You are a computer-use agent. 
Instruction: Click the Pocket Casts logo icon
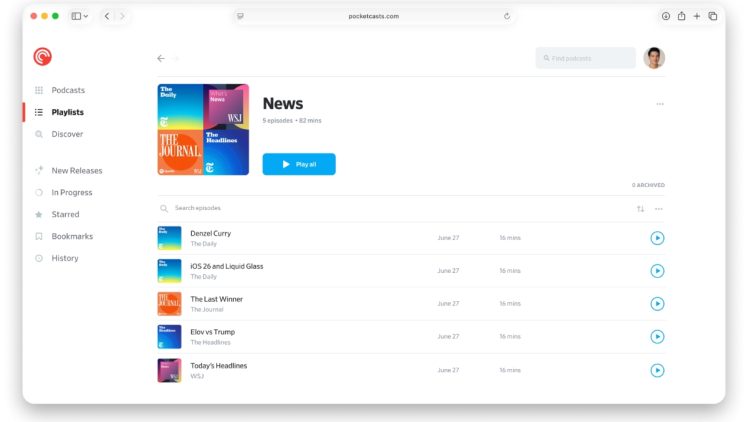(x=42, y=57)
